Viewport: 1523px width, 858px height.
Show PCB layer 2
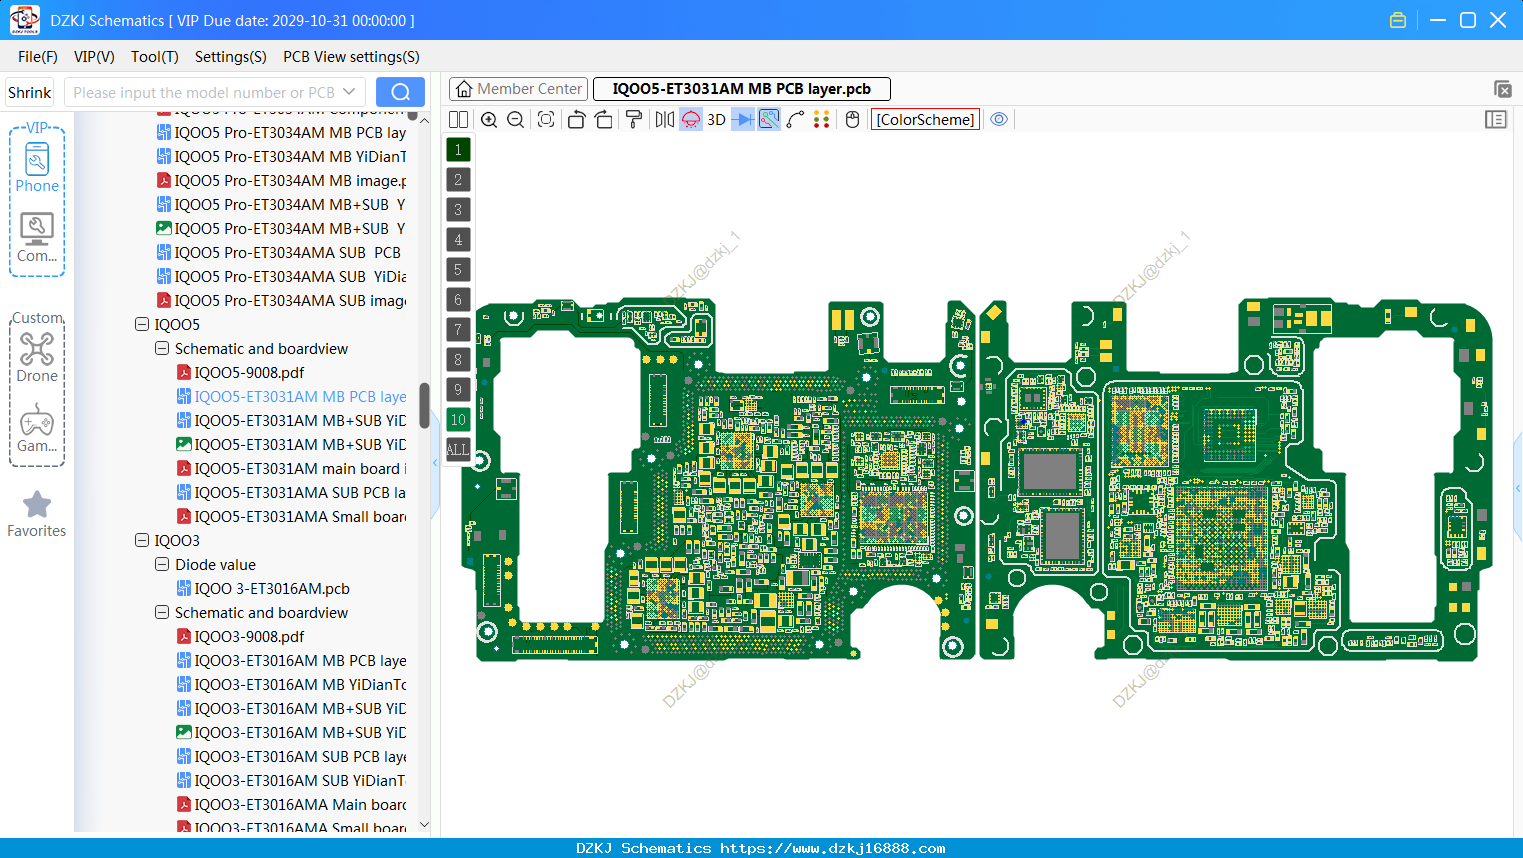click(458, 180)
